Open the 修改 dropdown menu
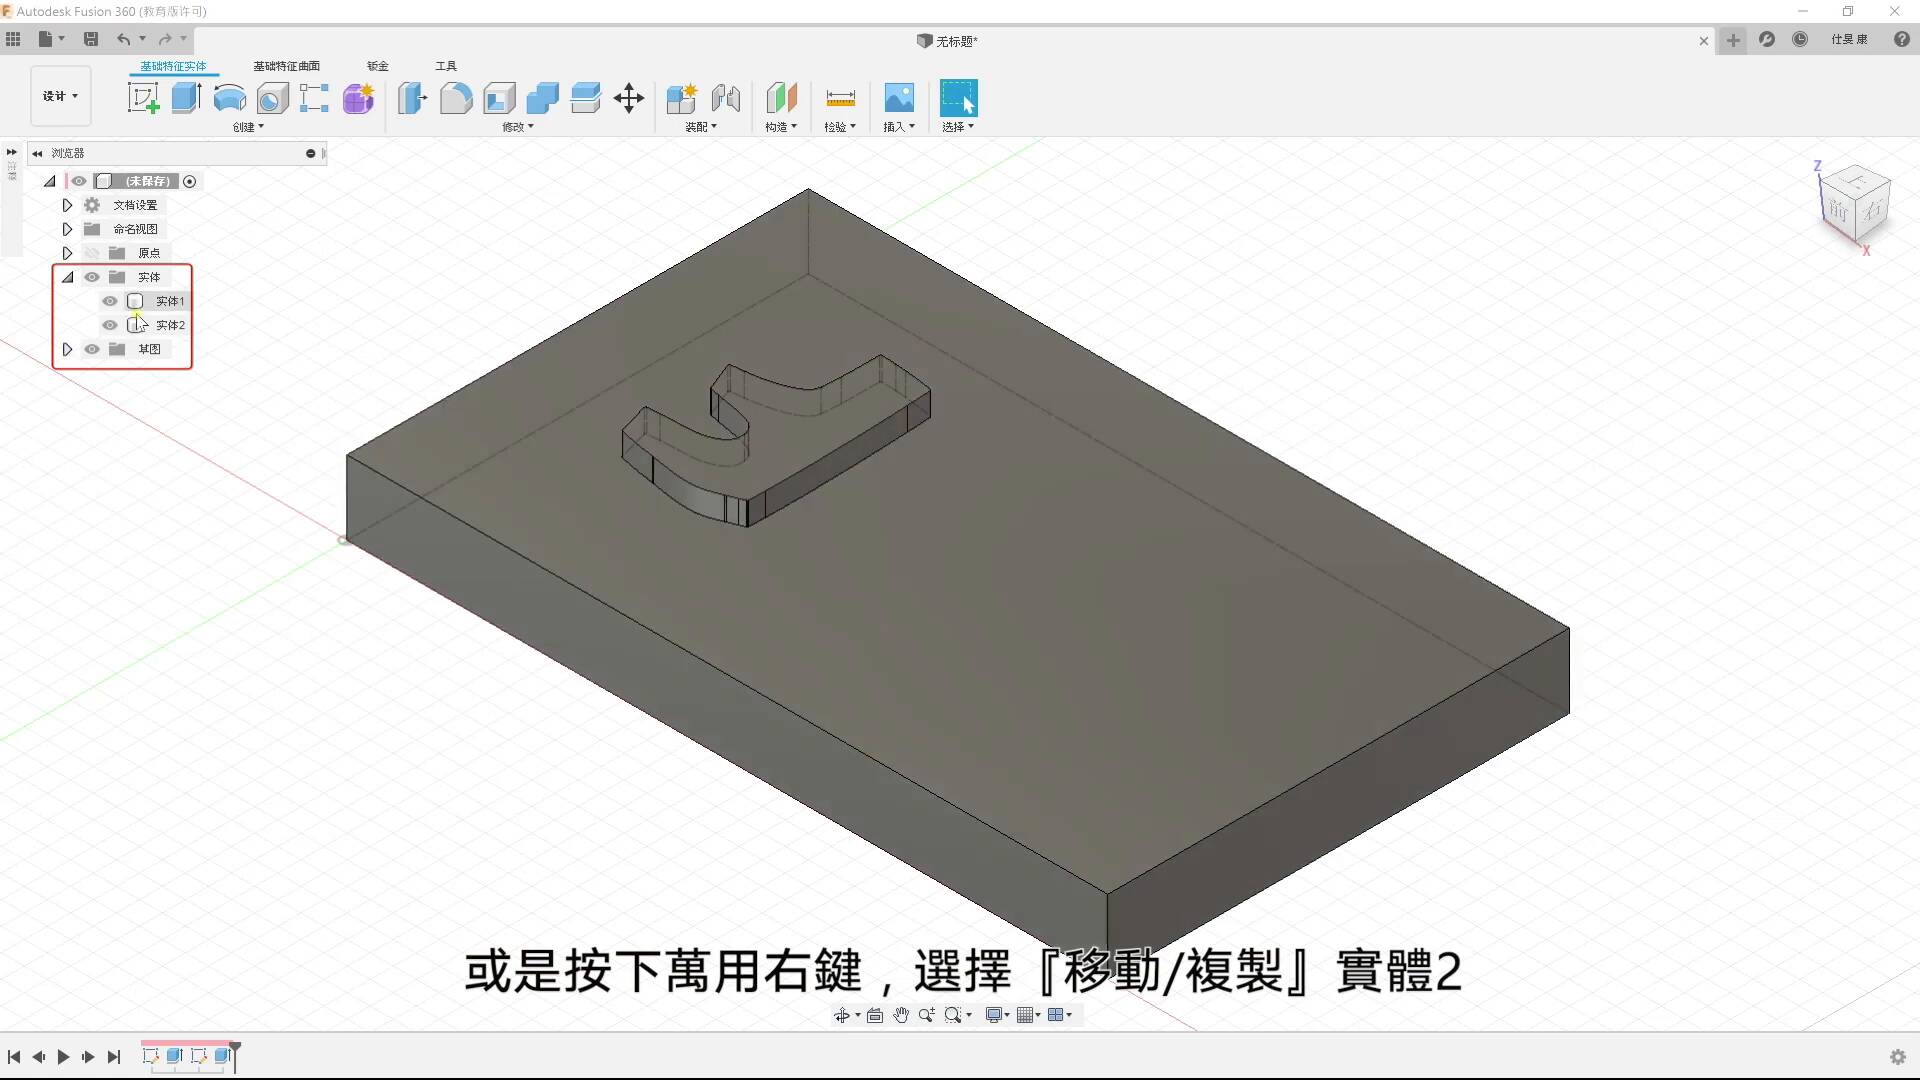 [x=518, y=127]
